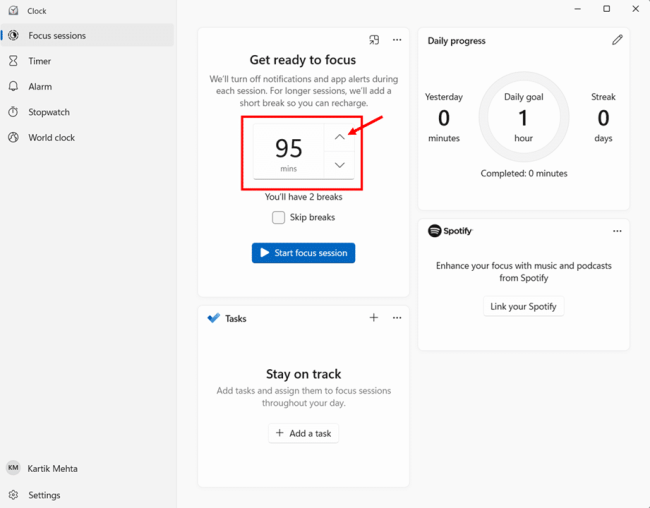Click the Streak 0 days value
This screenshot has height=508, width=650.
603,118
